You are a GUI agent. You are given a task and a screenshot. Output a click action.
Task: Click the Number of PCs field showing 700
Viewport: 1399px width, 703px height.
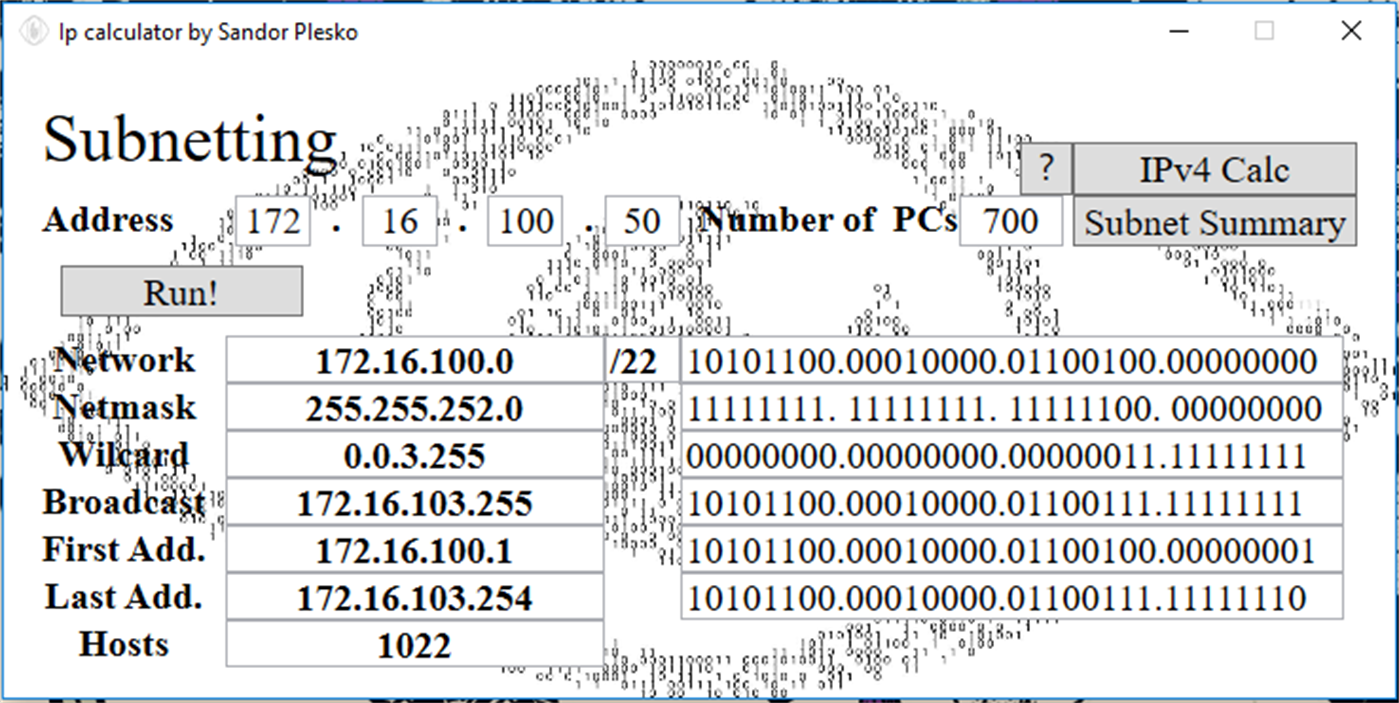pos(1010,221)
